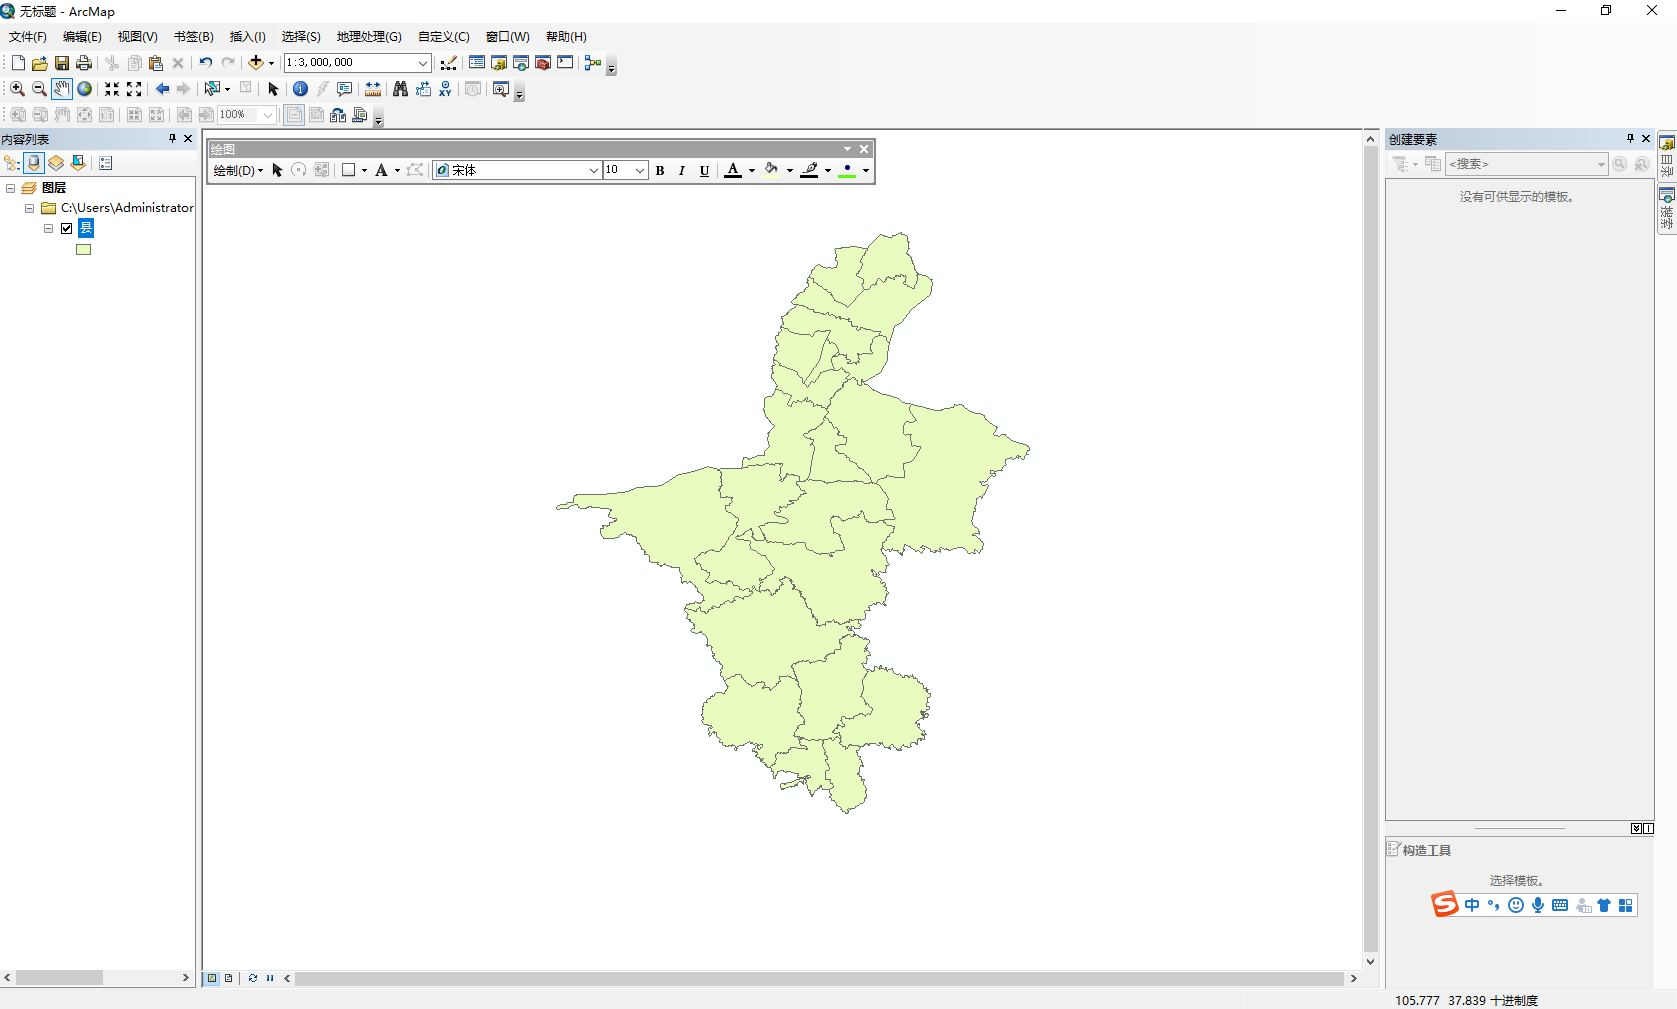Open the rectangle shape dropdown

click(364, 171)
